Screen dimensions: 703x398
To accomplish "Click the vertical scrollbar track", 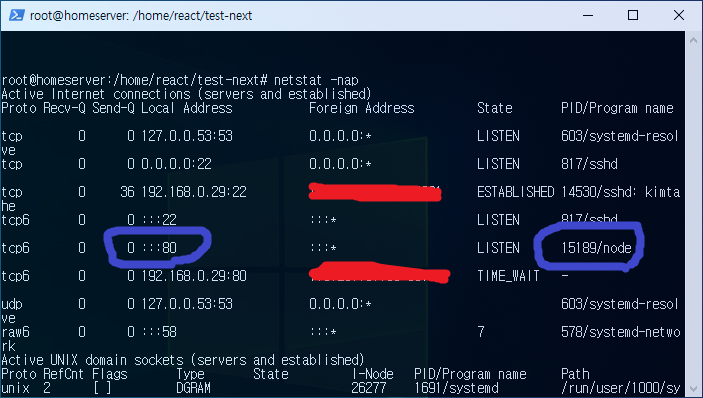I will pyautogui.click(x=694, y=214).
